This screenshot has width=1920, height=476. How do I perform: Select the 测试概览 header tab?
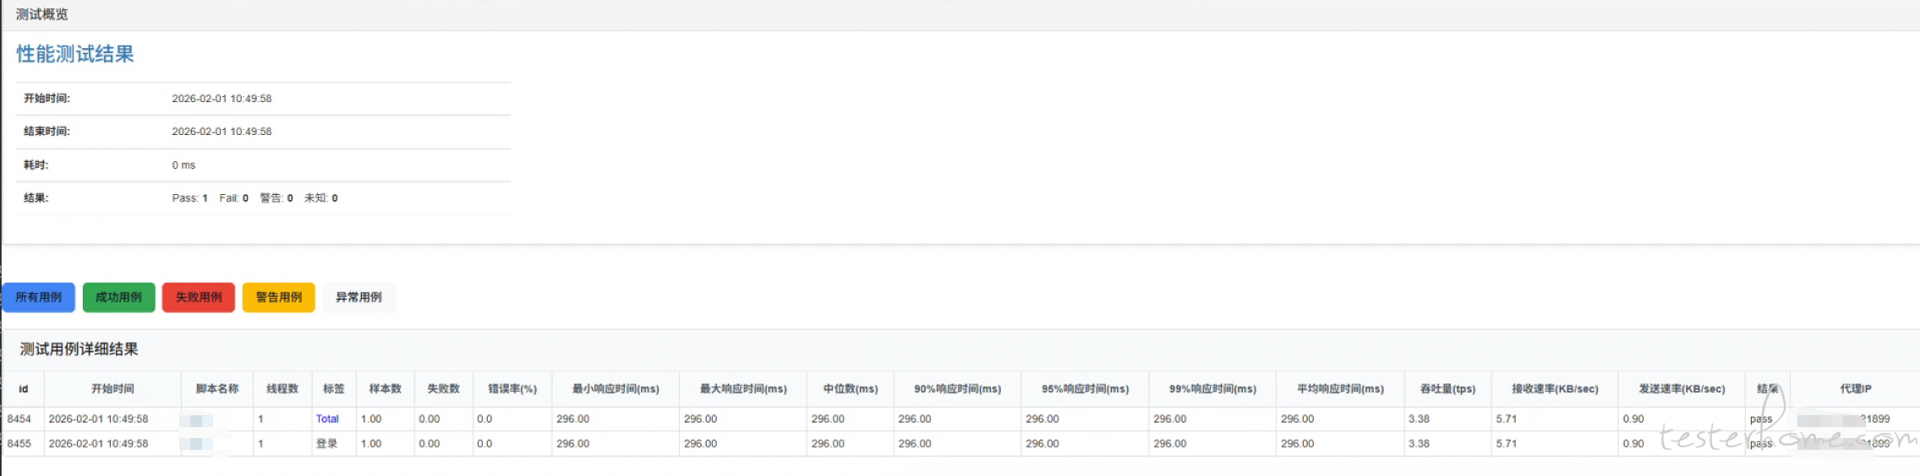click(x=42, y=14)
